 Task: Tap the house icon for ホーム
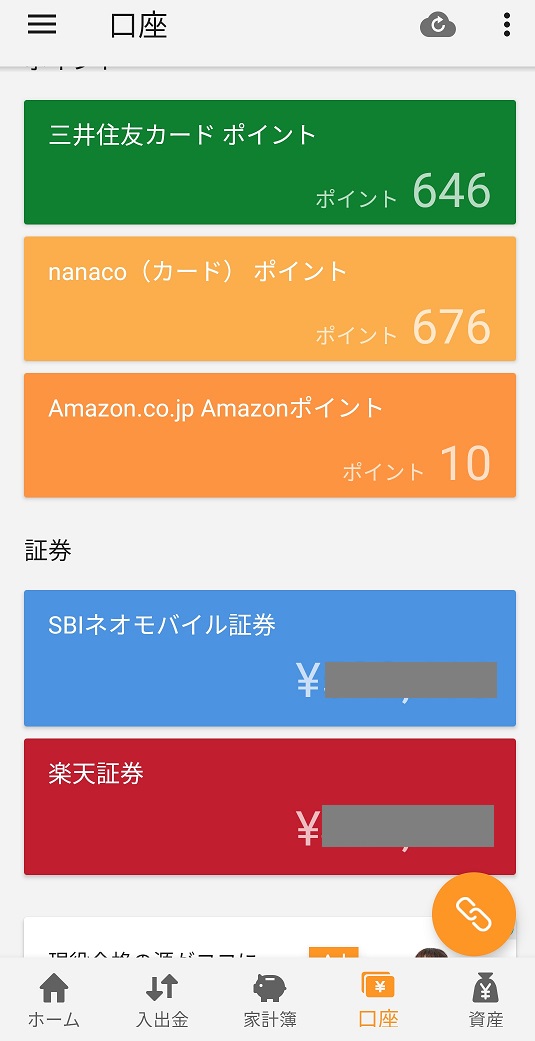pos(54,989)
